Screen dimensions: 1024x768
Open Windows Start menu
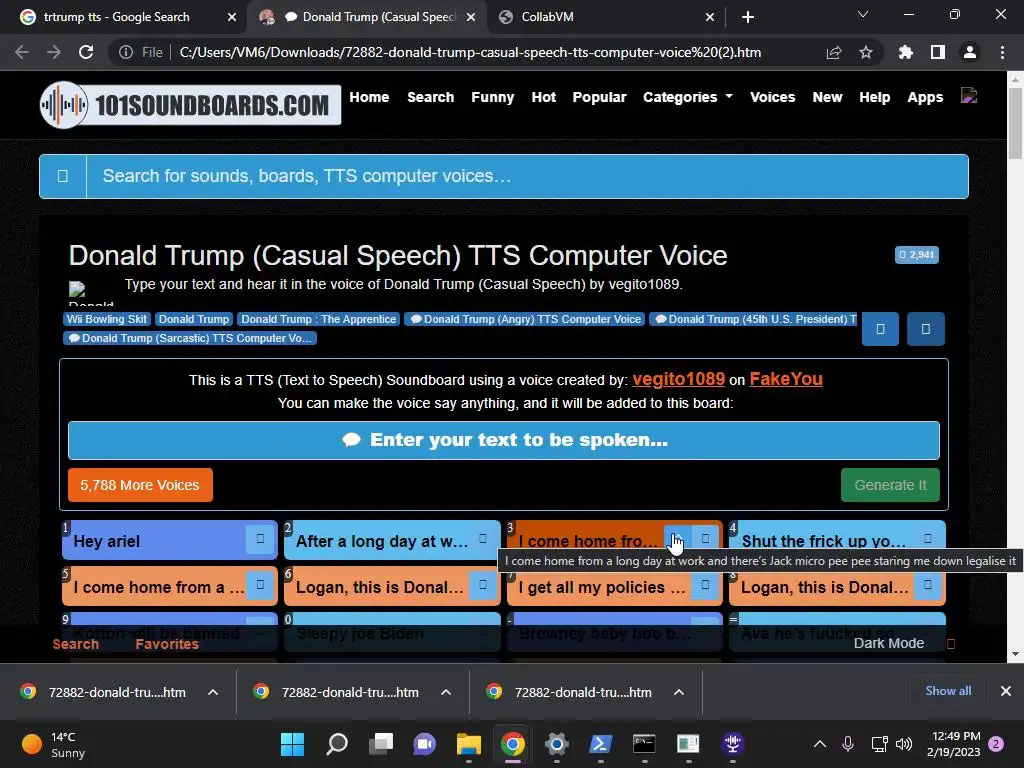[292, 744]
